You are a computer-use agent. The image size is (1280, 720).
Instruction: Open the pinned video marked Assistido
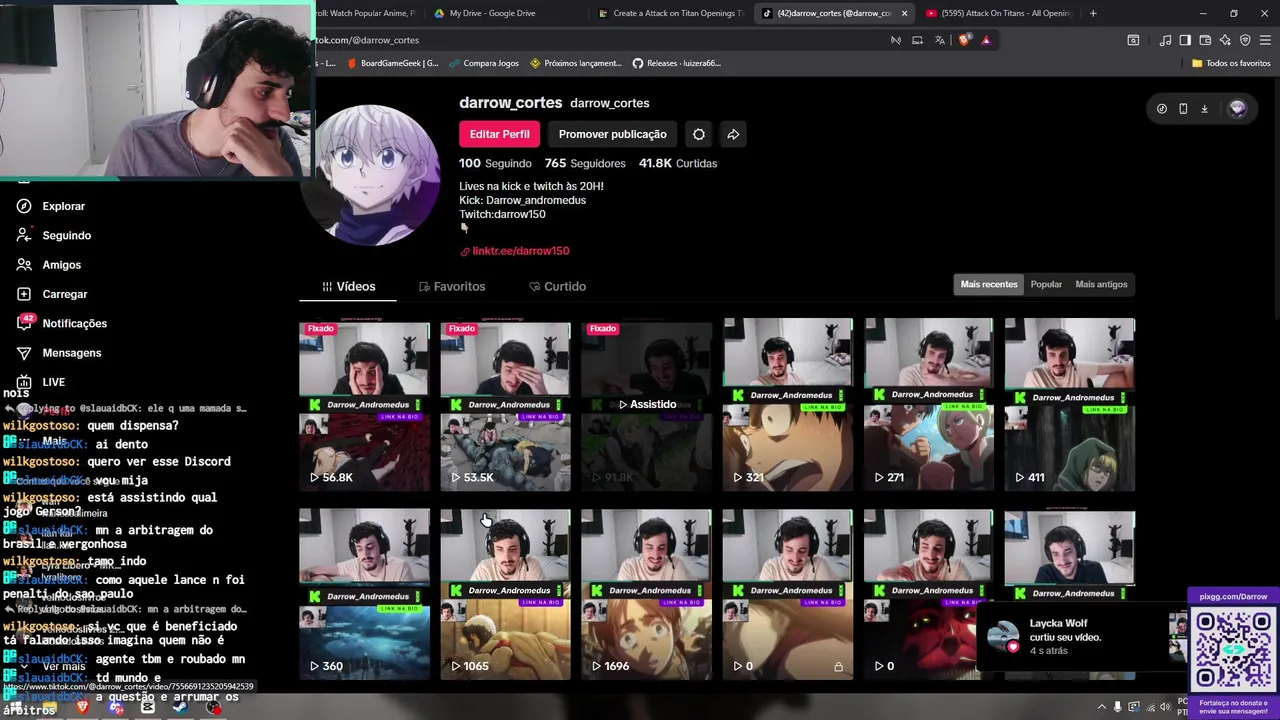[646, 405]
